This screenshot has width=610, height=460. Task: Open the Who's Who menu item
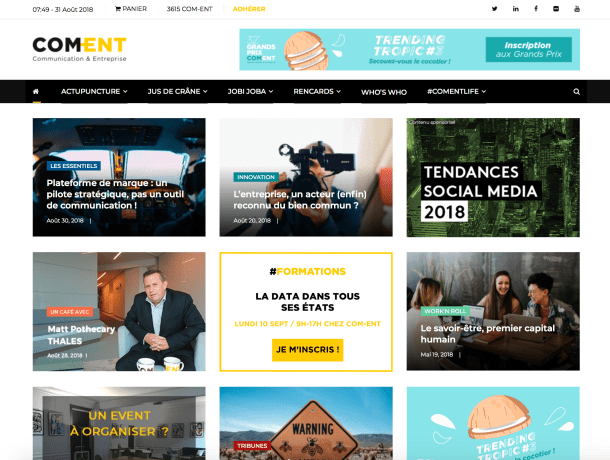tap(384, 92)
